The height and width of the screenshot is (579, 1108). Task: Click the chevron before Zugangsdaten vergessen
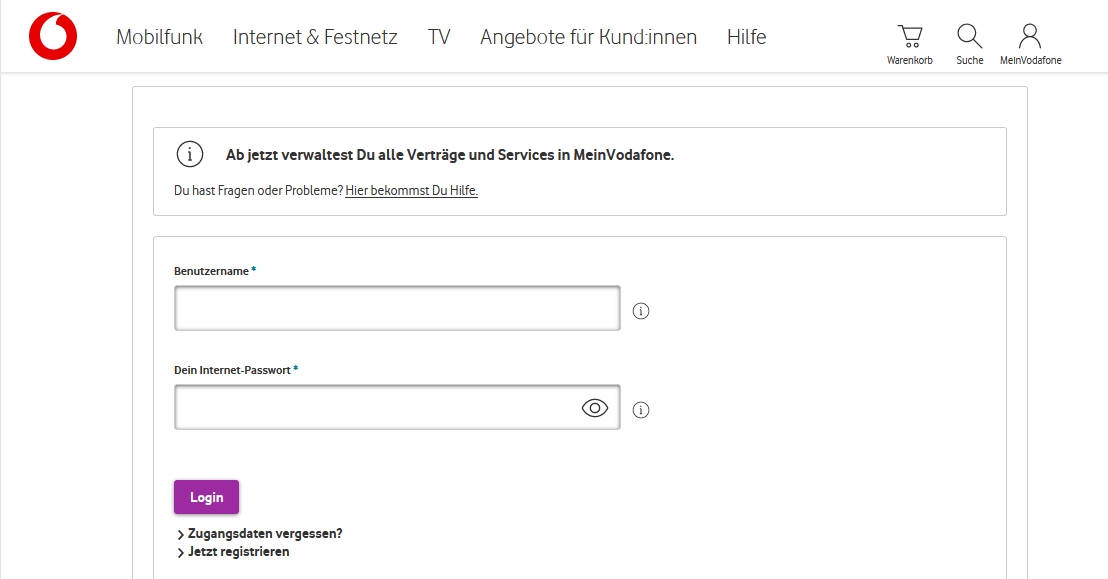tap(181, 533)
